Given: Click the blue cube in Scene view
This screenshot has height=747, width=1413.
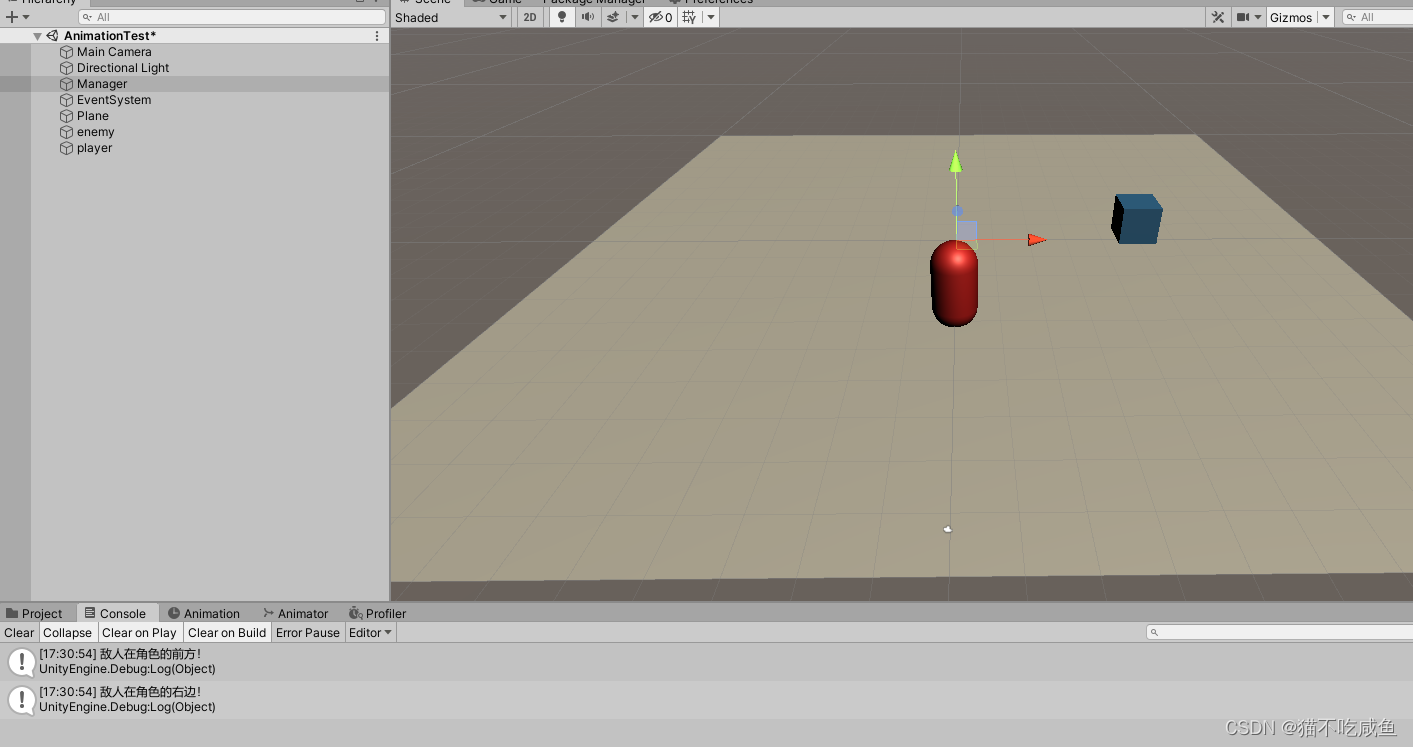Looking at the screenshot, I should click(x=1137, y=219).
